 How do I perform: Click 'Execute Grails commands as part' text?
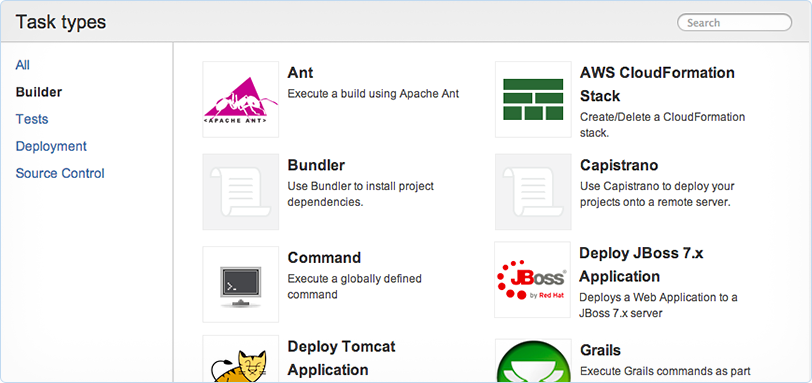[x=665, y=372]
